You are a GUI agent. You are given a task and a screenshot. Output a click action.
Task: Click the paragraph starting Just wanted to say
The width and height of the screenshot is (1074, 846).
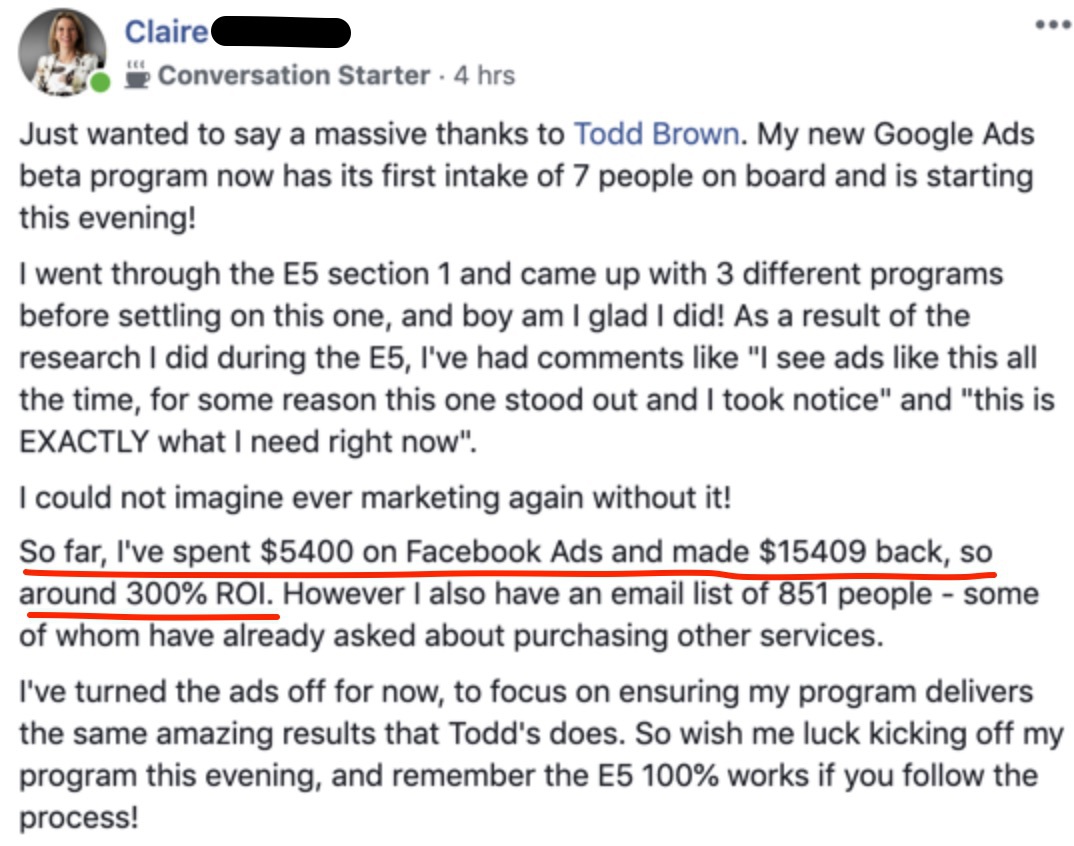point(526,176)
